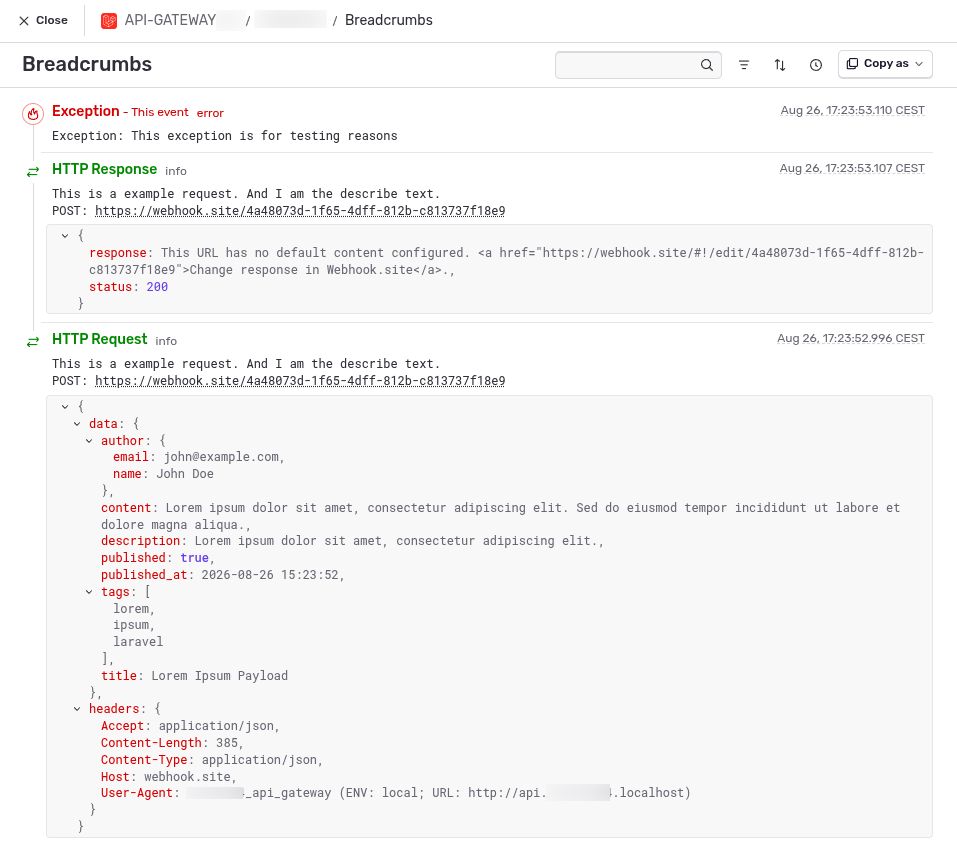Open webhook.site URL in HTTP Response

(300, 211)
